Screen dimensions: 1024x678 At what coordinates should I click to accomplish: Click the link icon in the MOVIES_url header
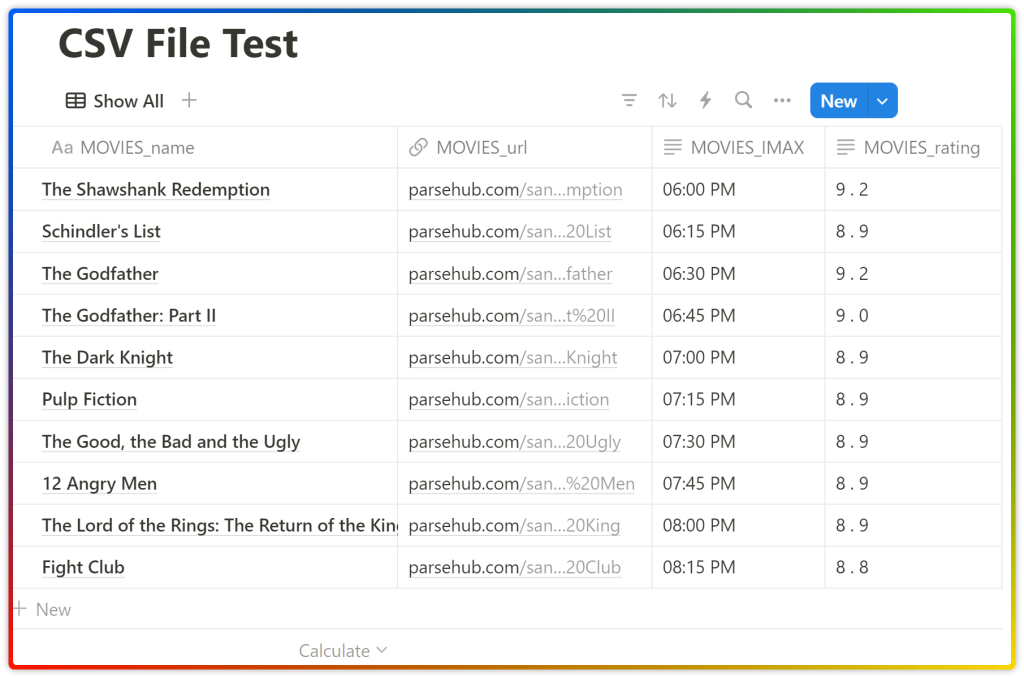(x=418, y=148)
